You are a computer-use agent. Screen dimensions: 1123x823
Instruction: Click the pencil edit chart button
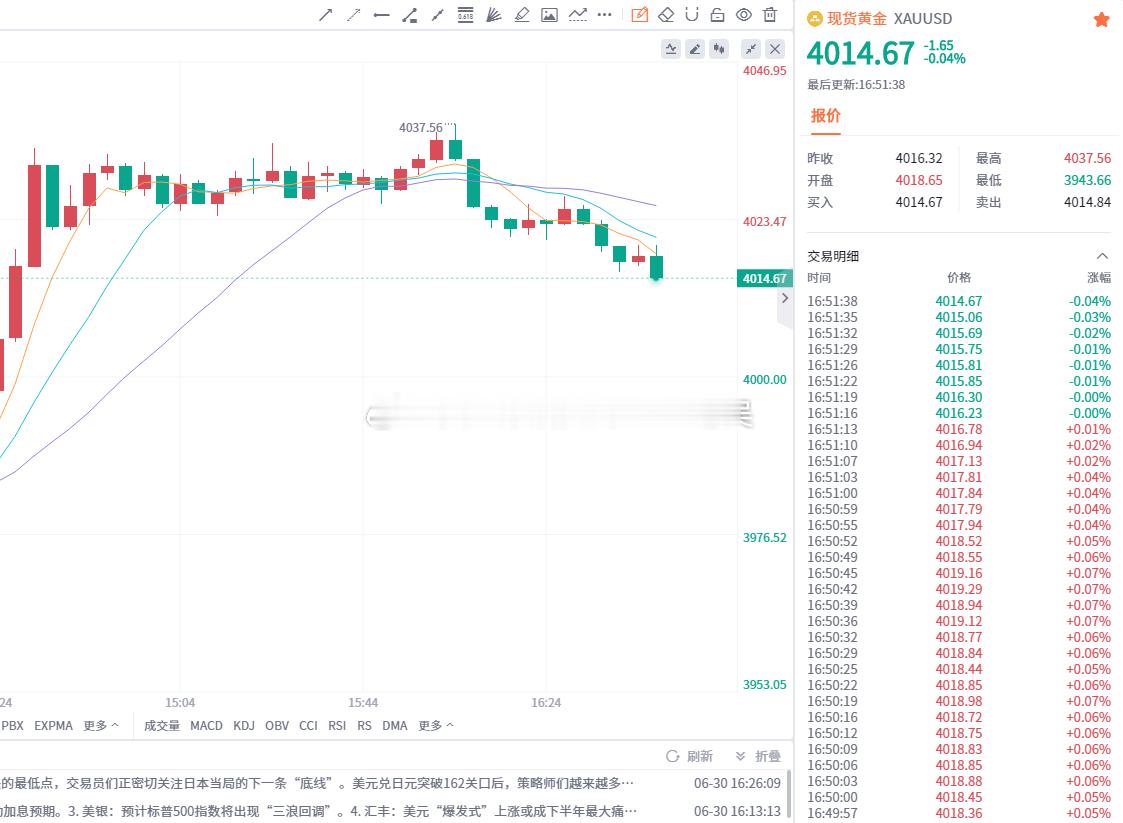point(695,49)
